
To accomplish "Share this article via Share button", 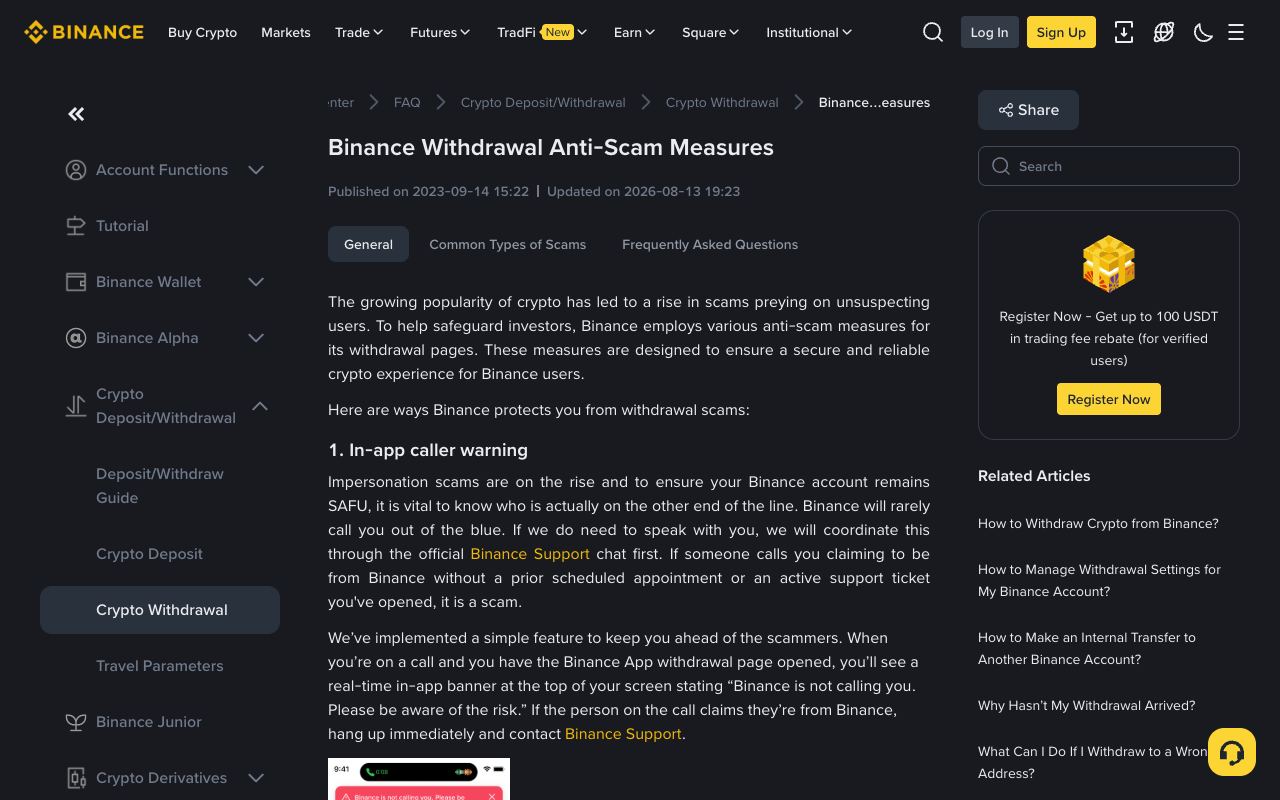I will point(1028,110).
